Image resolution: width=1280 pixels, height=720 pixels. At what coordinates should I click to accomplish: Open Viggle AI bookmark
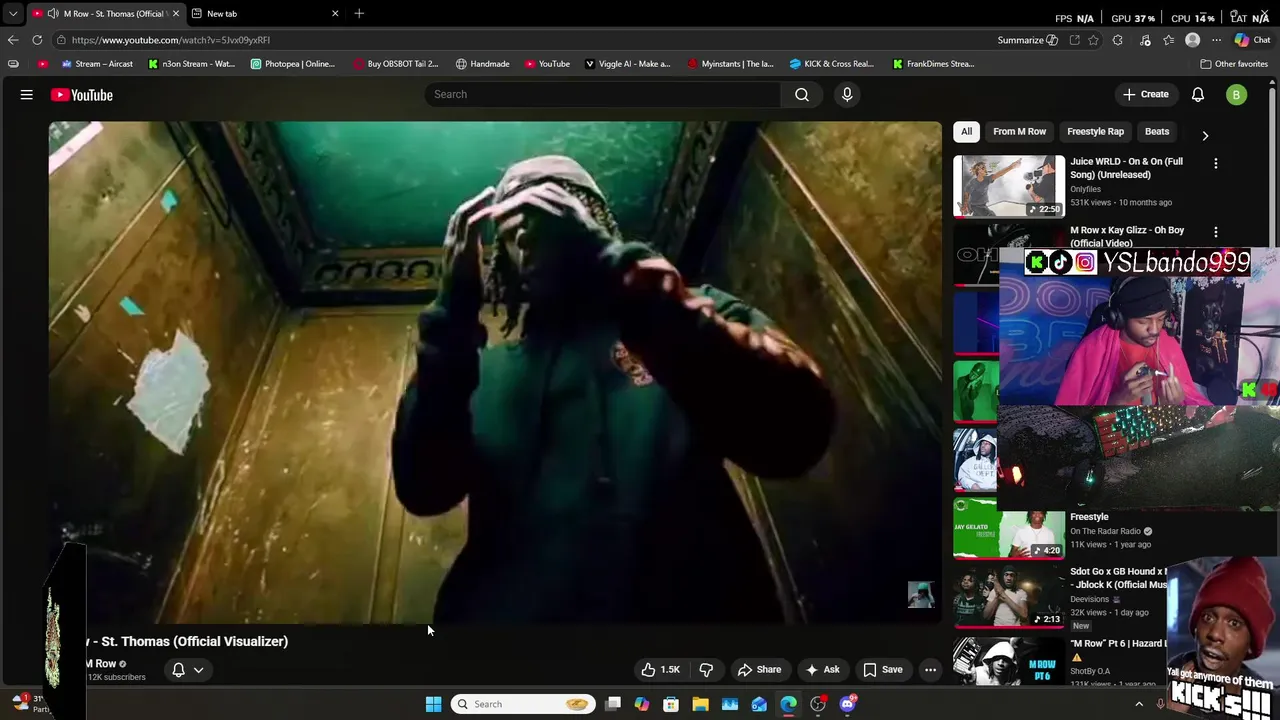[x=627, y=64]
